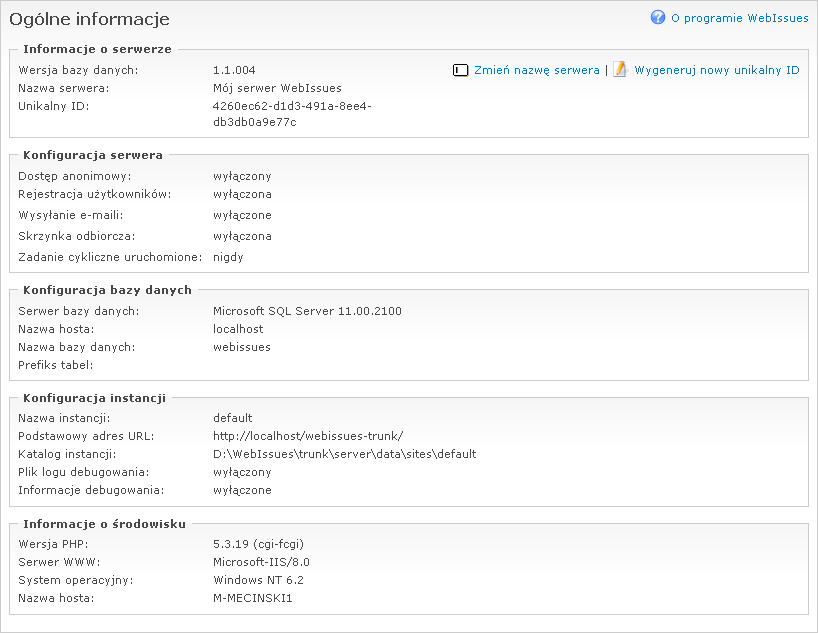The width and height of the screenshot is (818, 633).
Task: Click the "Konfiguracja instancji" section title
Action: point(94,397)
